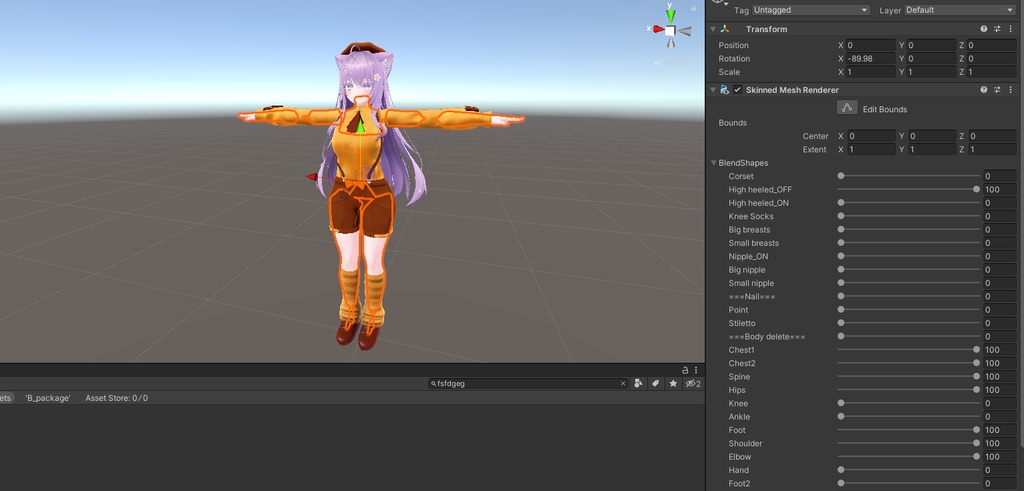
Task: Clear the Project search field with X
Action: pyautogui.click(x=623, y=384)
